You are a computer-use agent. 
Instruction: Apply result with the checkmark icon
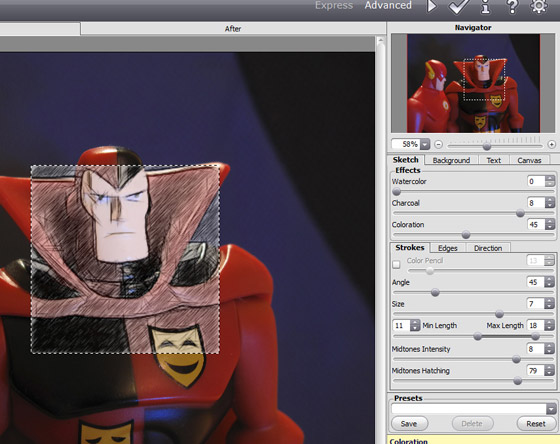pos(459,6)
